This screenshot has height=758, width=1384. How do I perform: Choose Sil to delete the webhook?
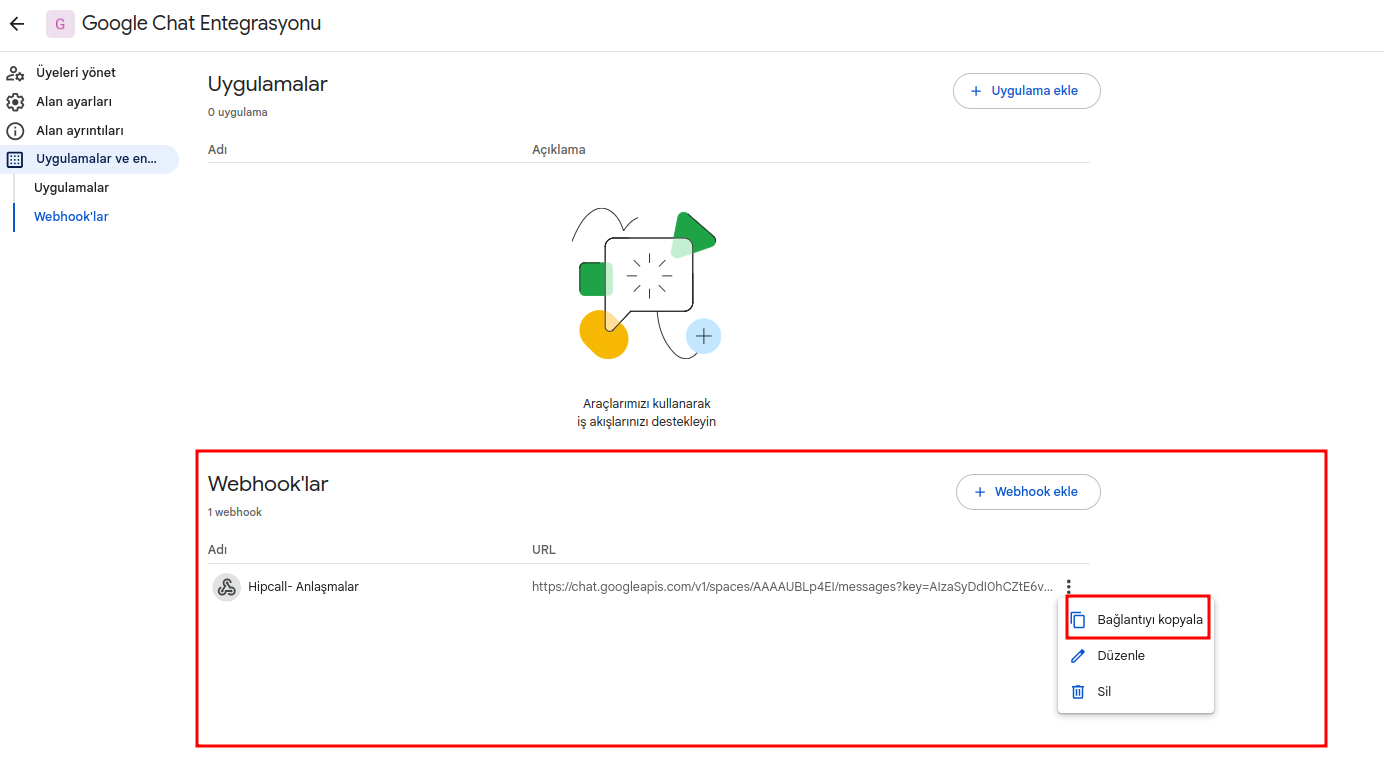(x=1104, y=692)
